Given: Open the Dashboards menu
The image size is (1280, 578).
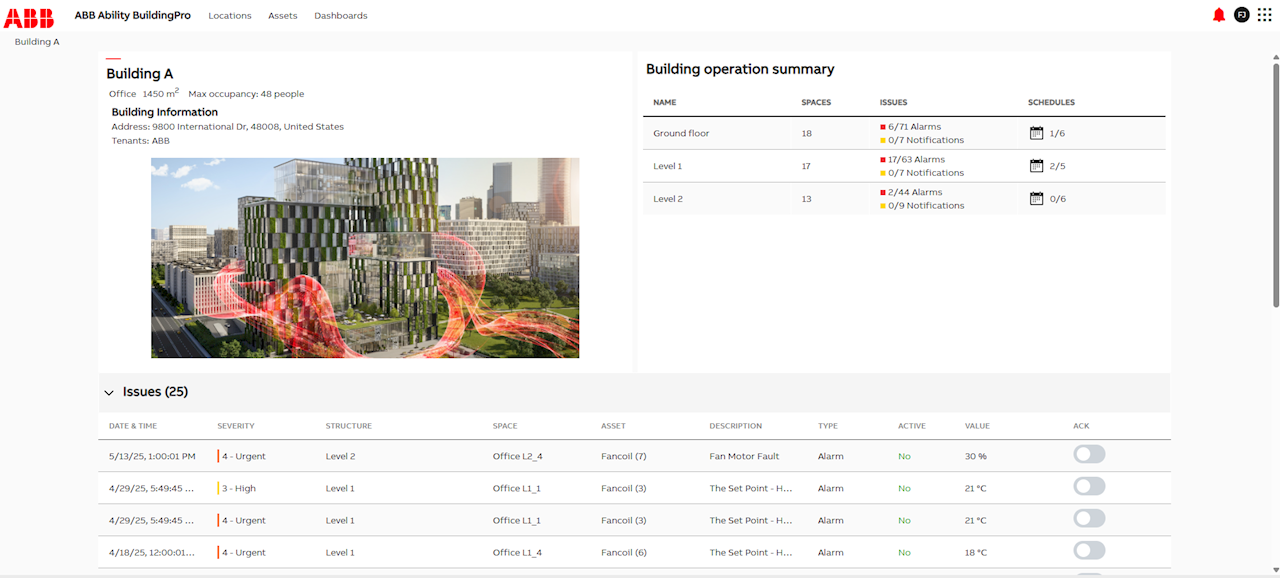Looking at the screenshot, I should pyautogui.click(x=340, y=16).
